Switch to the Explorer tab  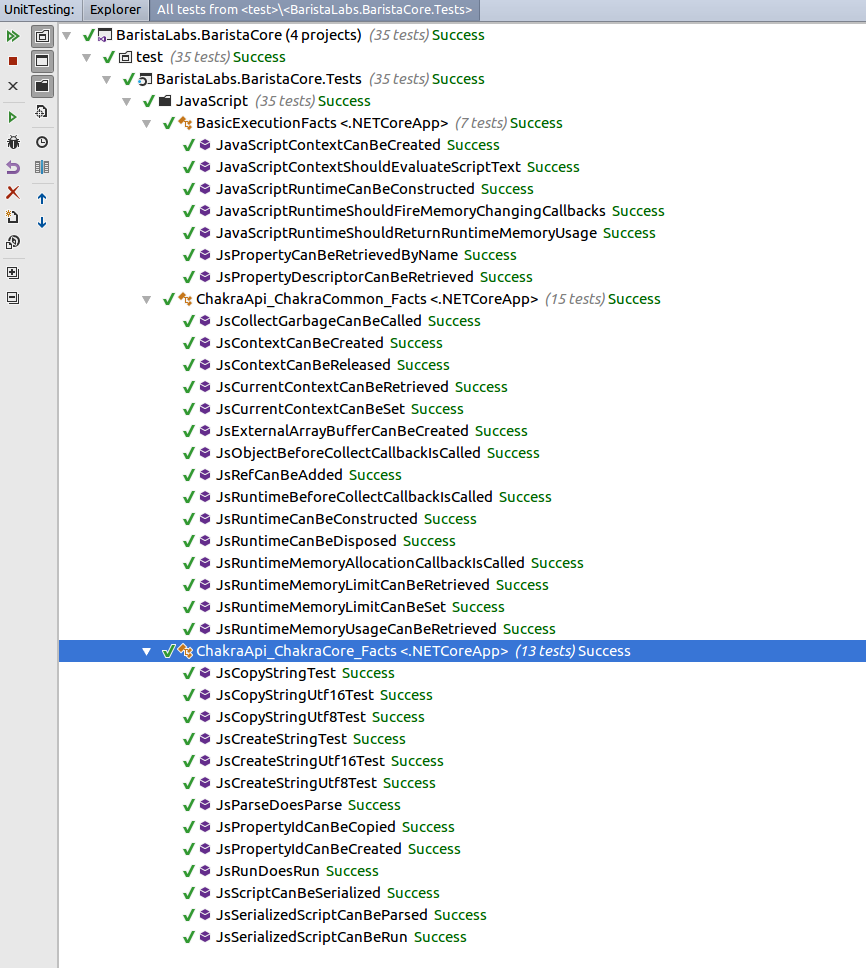[115, 10]
